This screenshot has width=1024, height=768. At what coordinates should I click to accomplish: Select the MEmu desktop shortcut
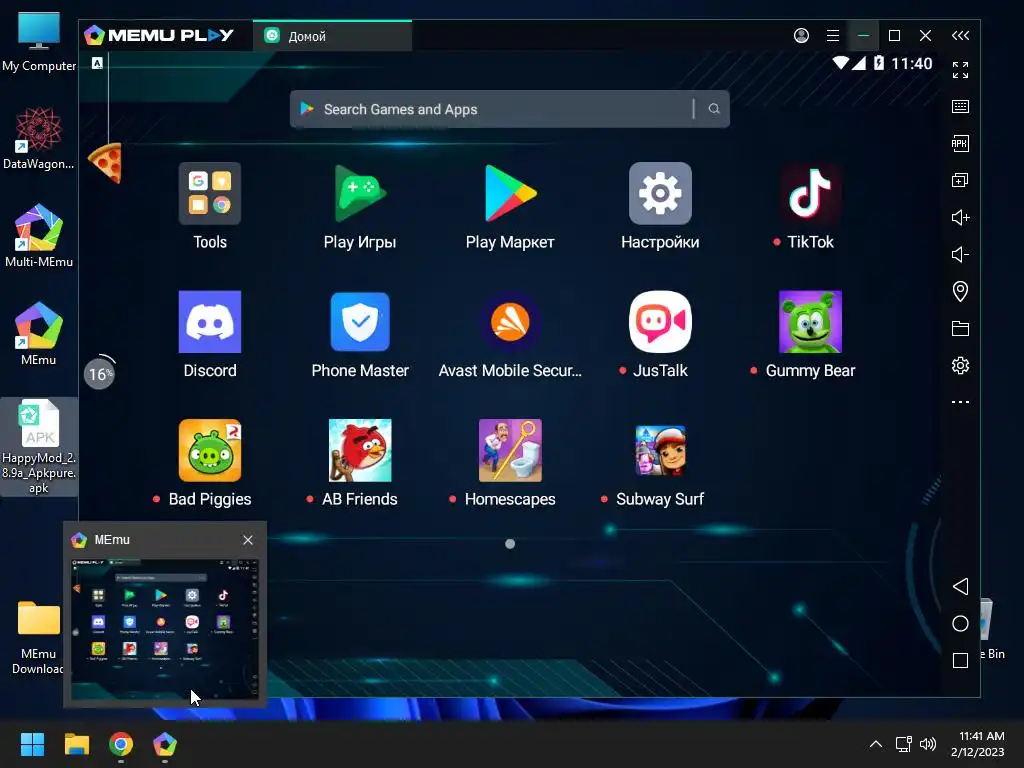point(39,334)
